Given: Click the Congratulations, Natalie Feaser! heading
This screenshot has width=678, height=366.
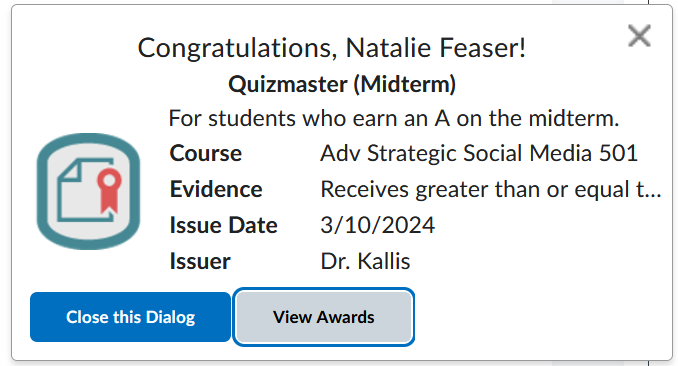Looking at the screenshot, I should (332, 48).
